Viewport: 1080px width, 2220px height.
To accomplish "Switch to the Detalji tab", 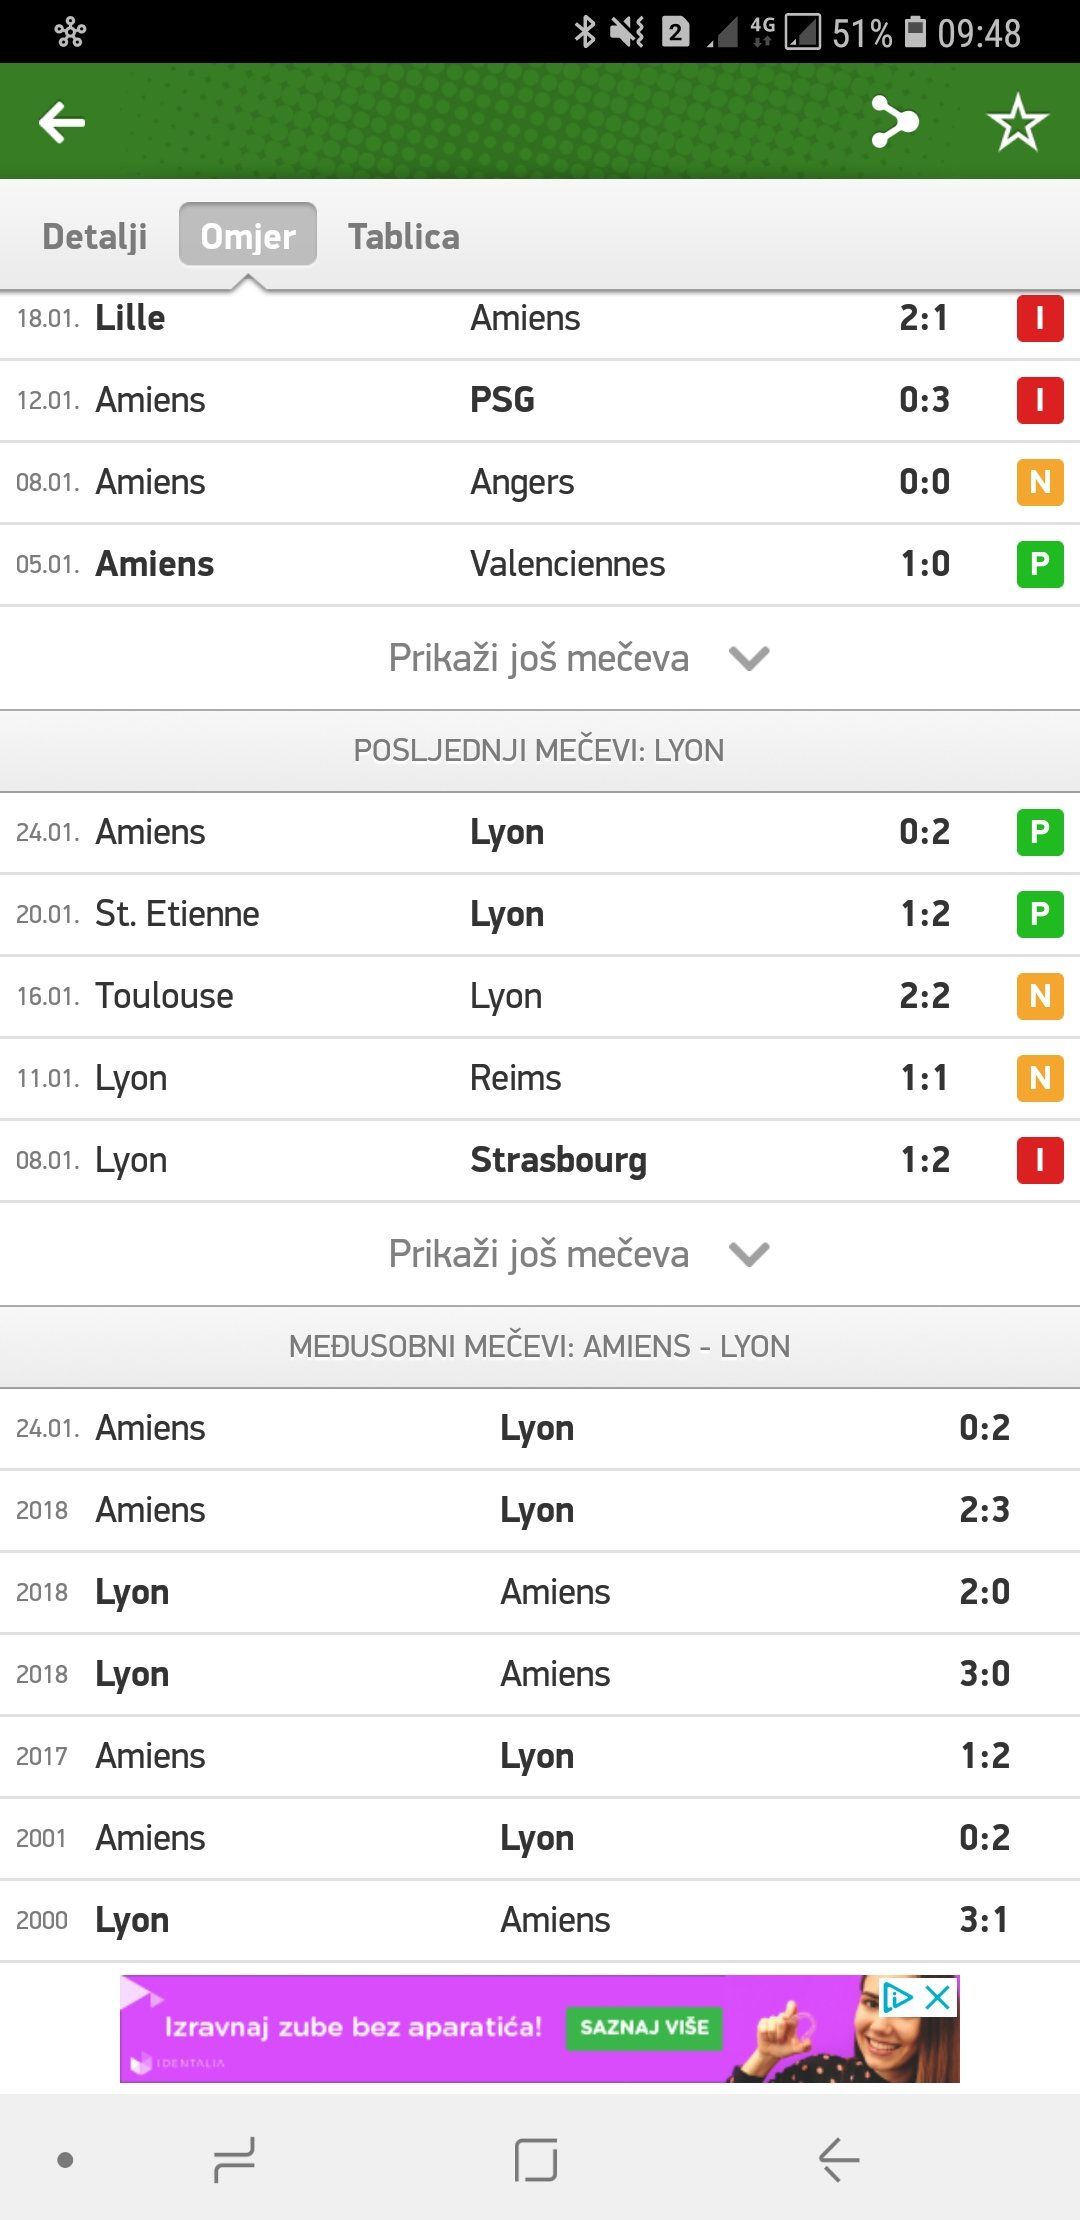I will 95,237.
